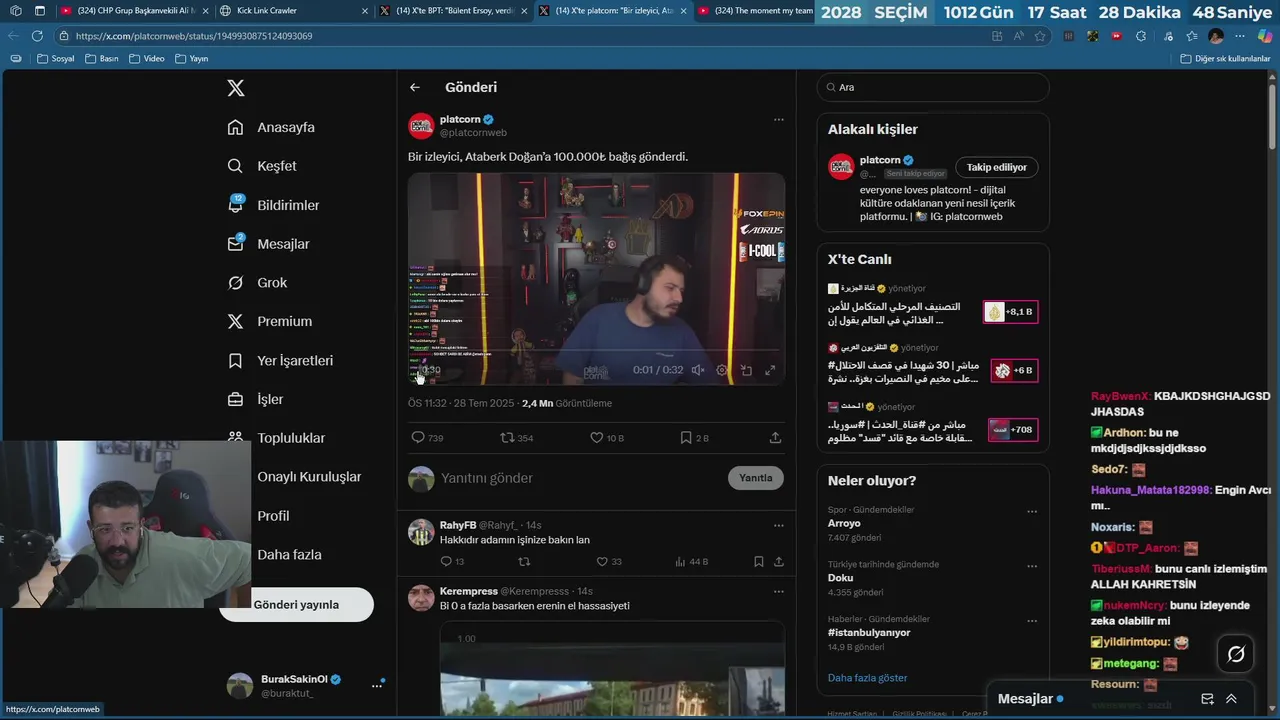Open options for Arroyo trend
Viewport: 1280px width, 720px height.
pyautogui.click(x=1032, y=511)
